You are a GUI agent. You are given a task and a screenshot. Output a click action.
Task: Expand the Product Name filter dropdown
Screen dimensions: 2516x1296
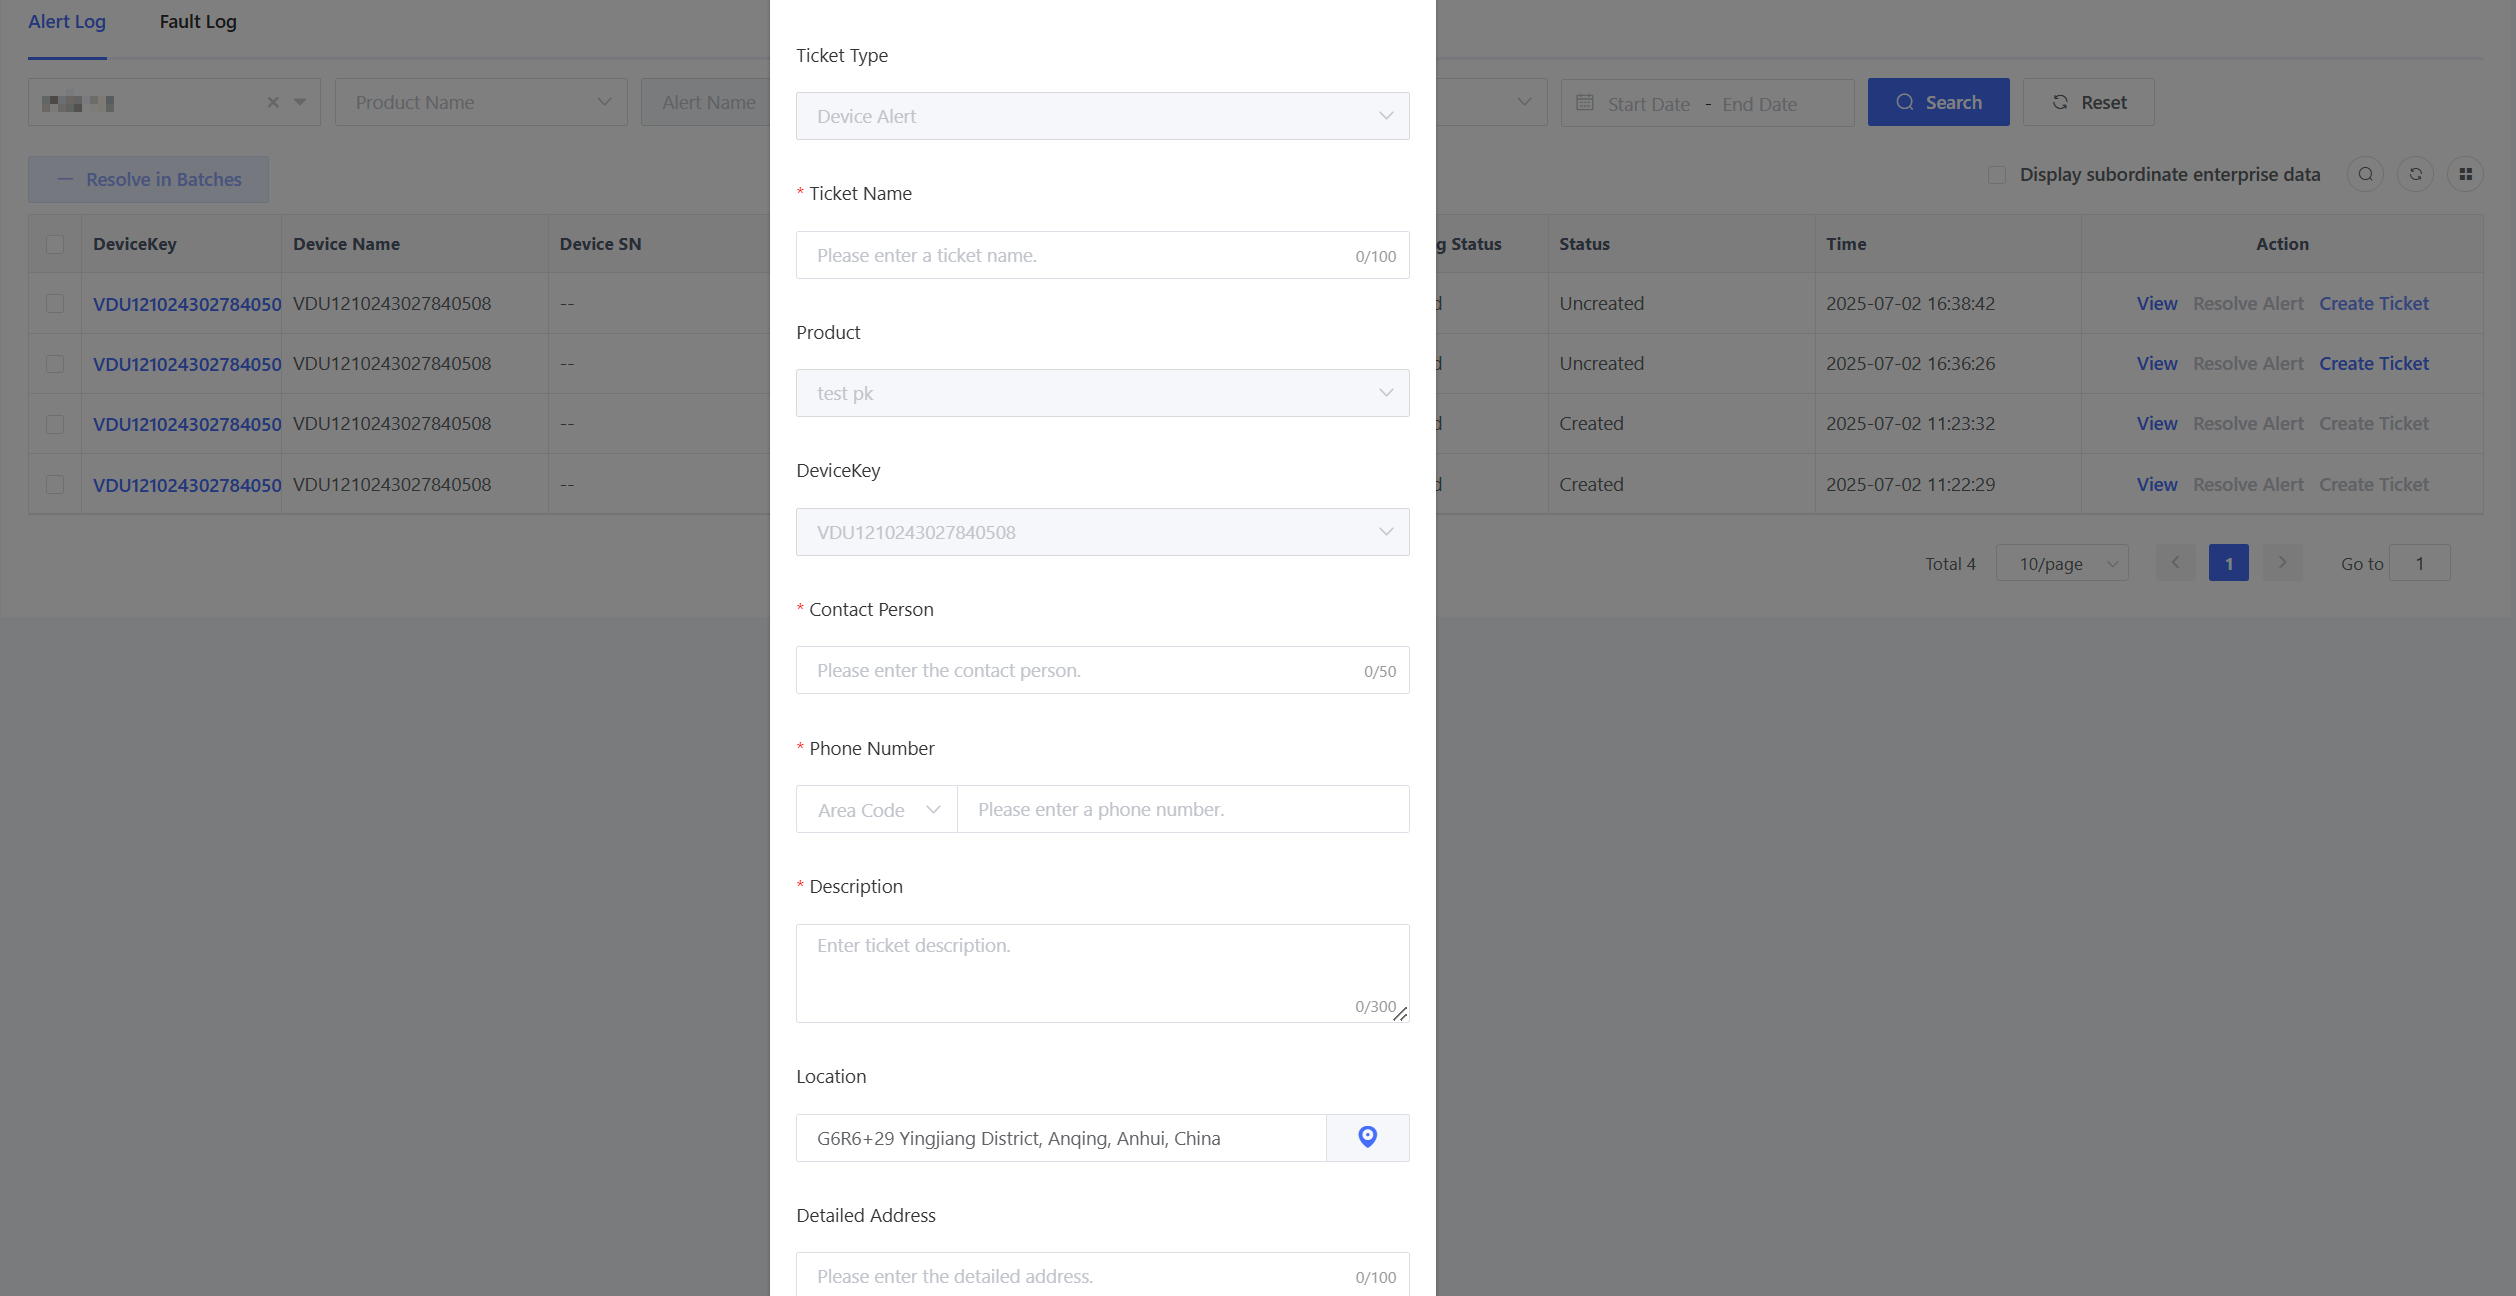[481, 103]
